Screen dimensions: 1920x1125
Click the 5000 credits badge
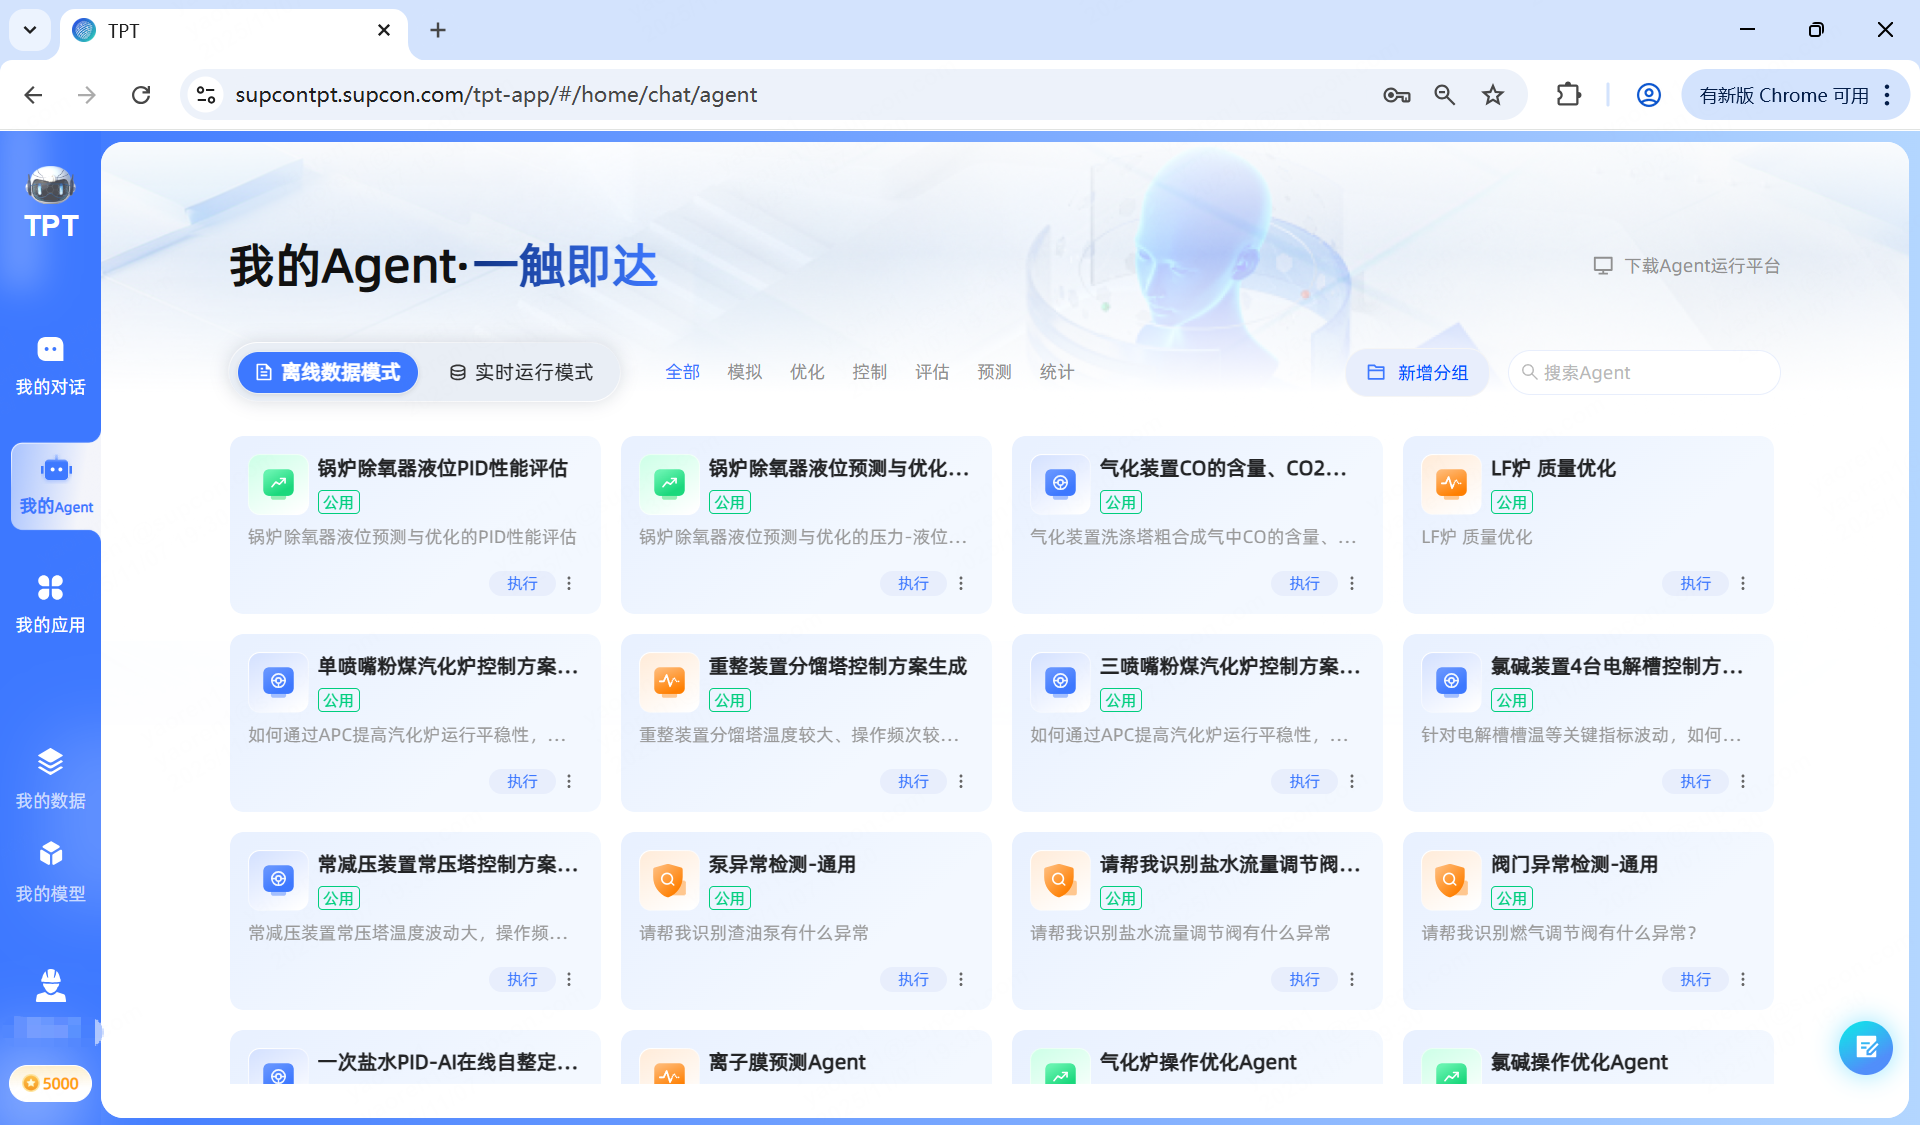pyautogui.click(x=50, y=1083)
